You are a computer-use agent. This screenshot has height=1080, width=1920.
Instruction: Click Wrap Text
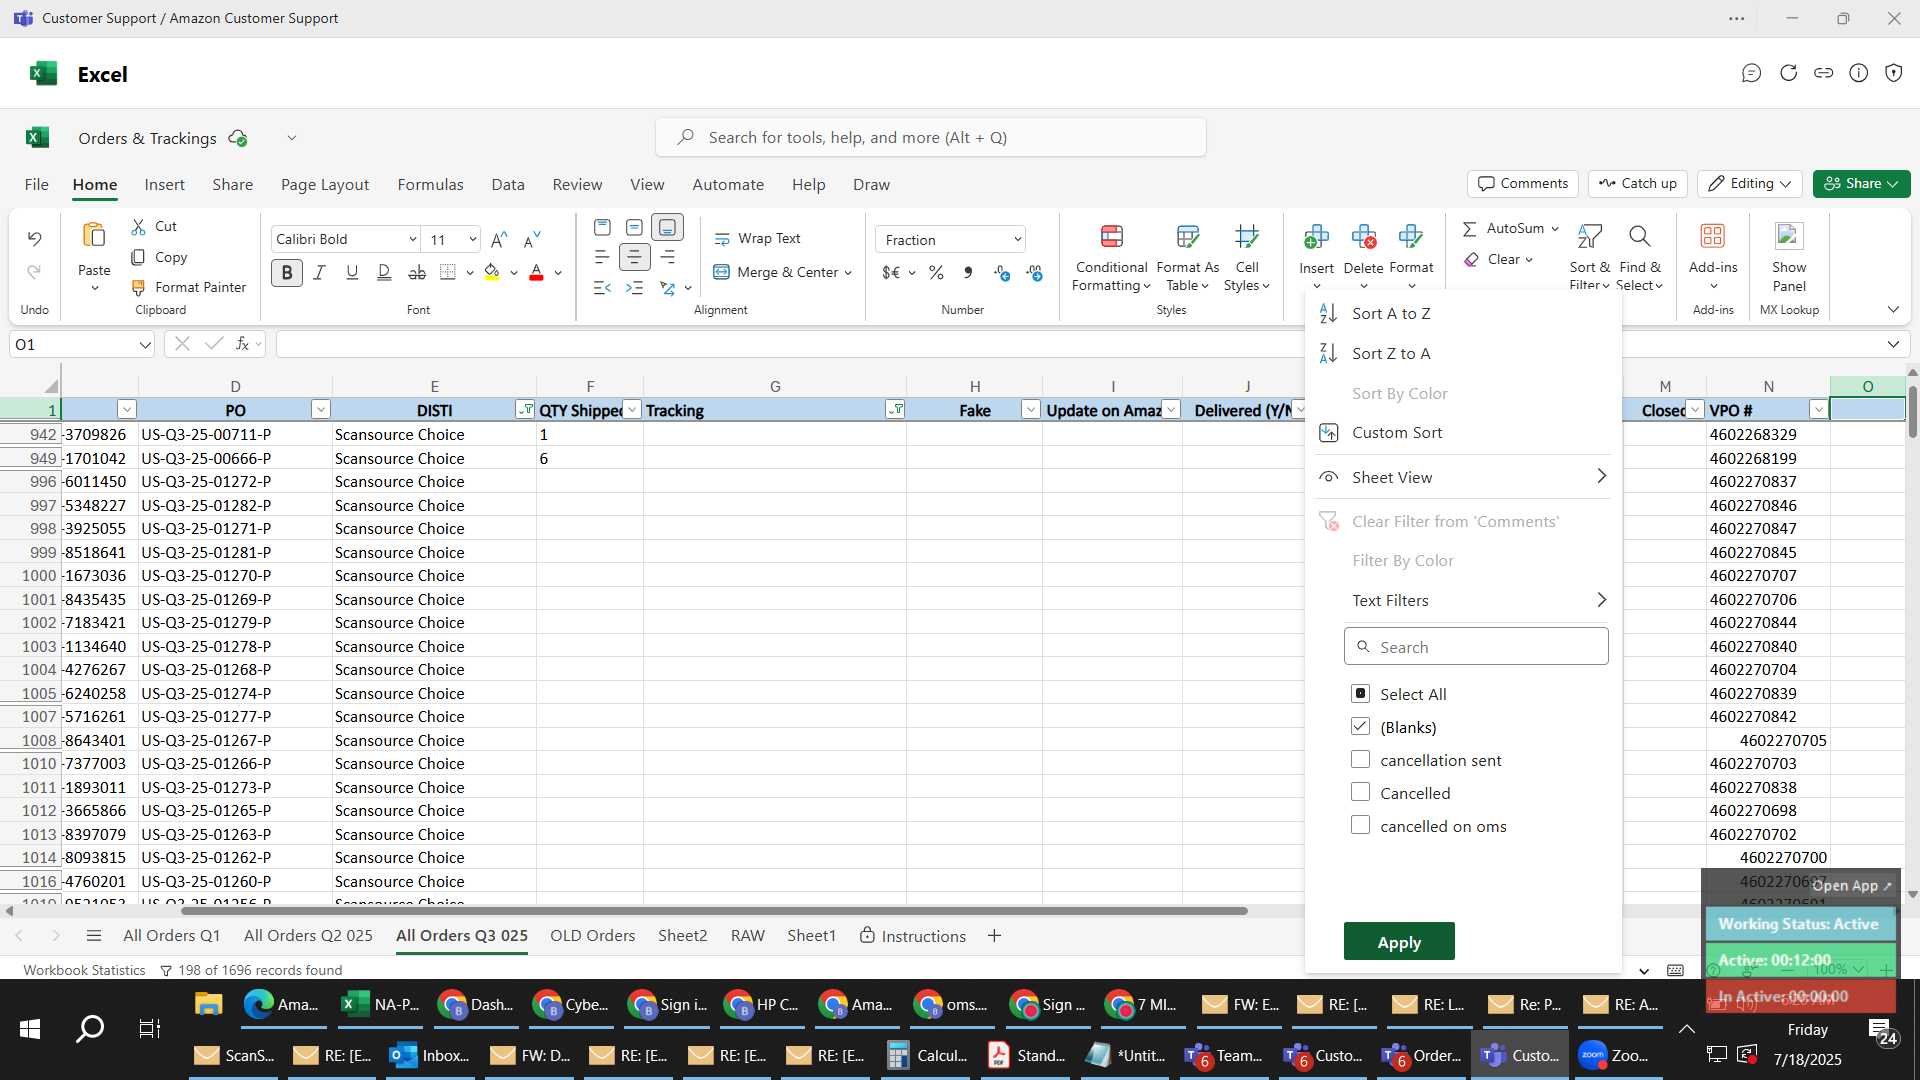pyautogui.click(x=757, y=238)
